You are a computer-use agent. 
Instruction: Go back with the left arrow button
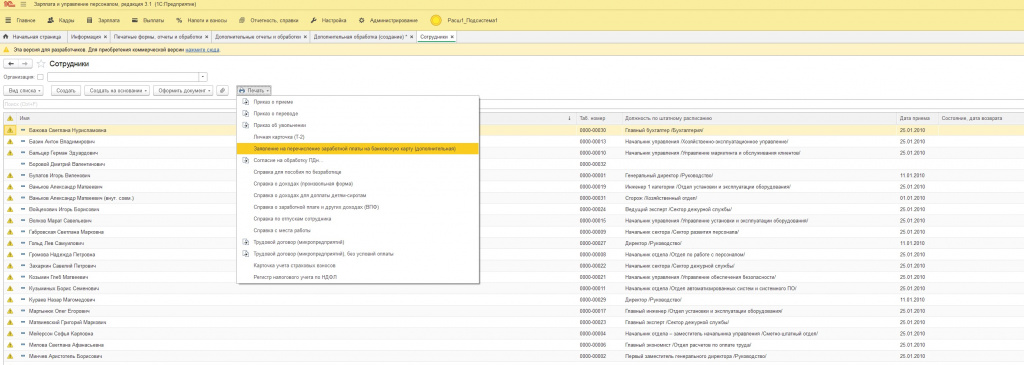[11, 64]
